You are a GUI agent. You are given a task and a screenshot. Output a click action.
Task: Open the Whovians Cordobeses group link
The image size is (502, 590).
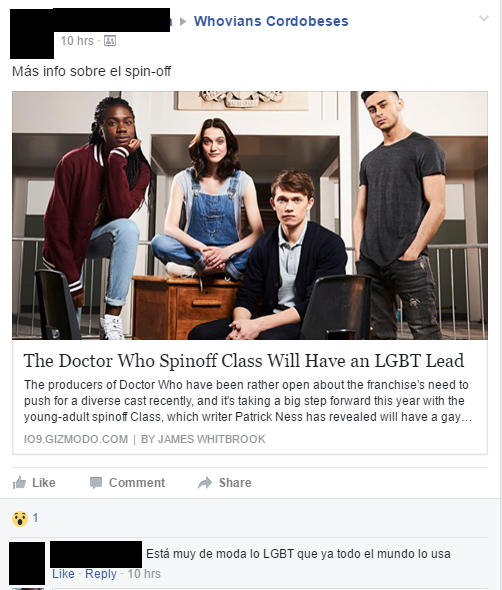pyautogui.click(x=271, y=21)
